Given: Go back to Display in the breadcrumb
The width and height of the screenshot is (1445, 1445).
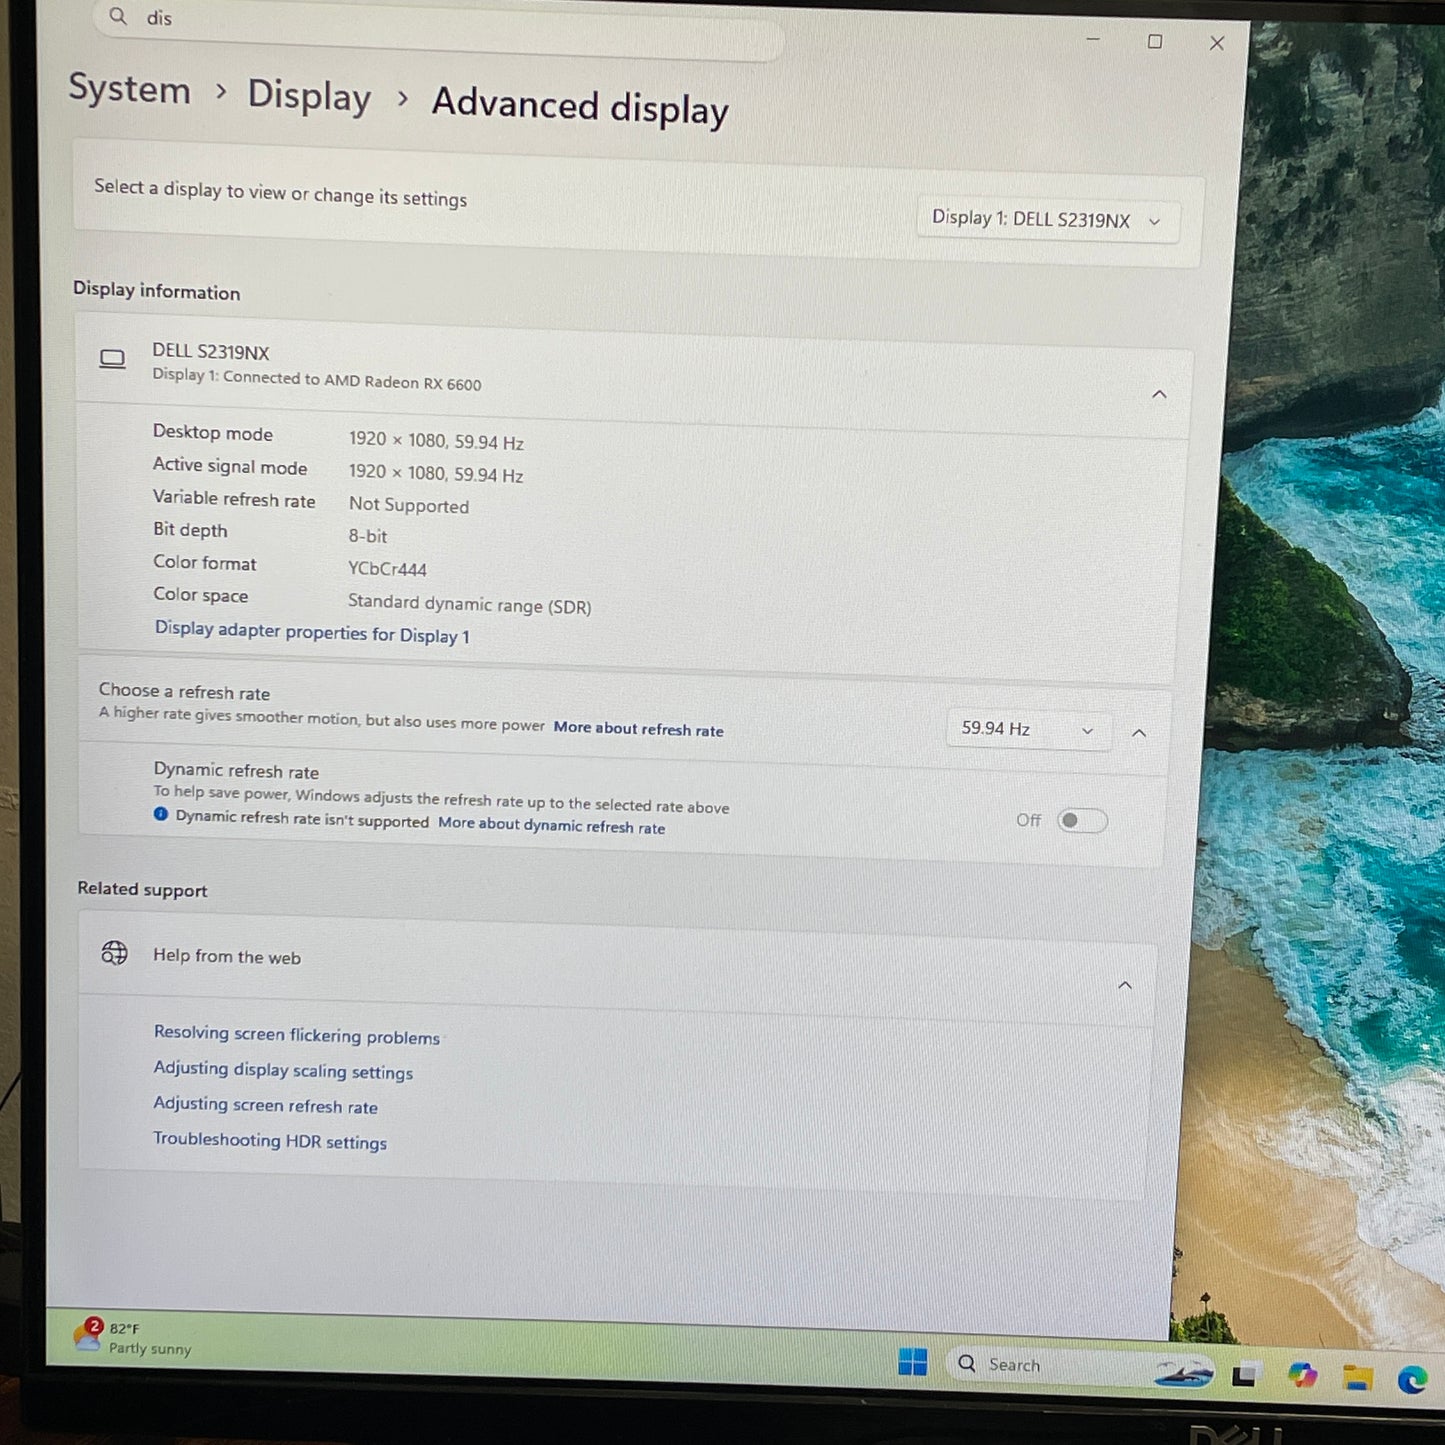Looking at the screenshot, I should [x=309, y=96].
